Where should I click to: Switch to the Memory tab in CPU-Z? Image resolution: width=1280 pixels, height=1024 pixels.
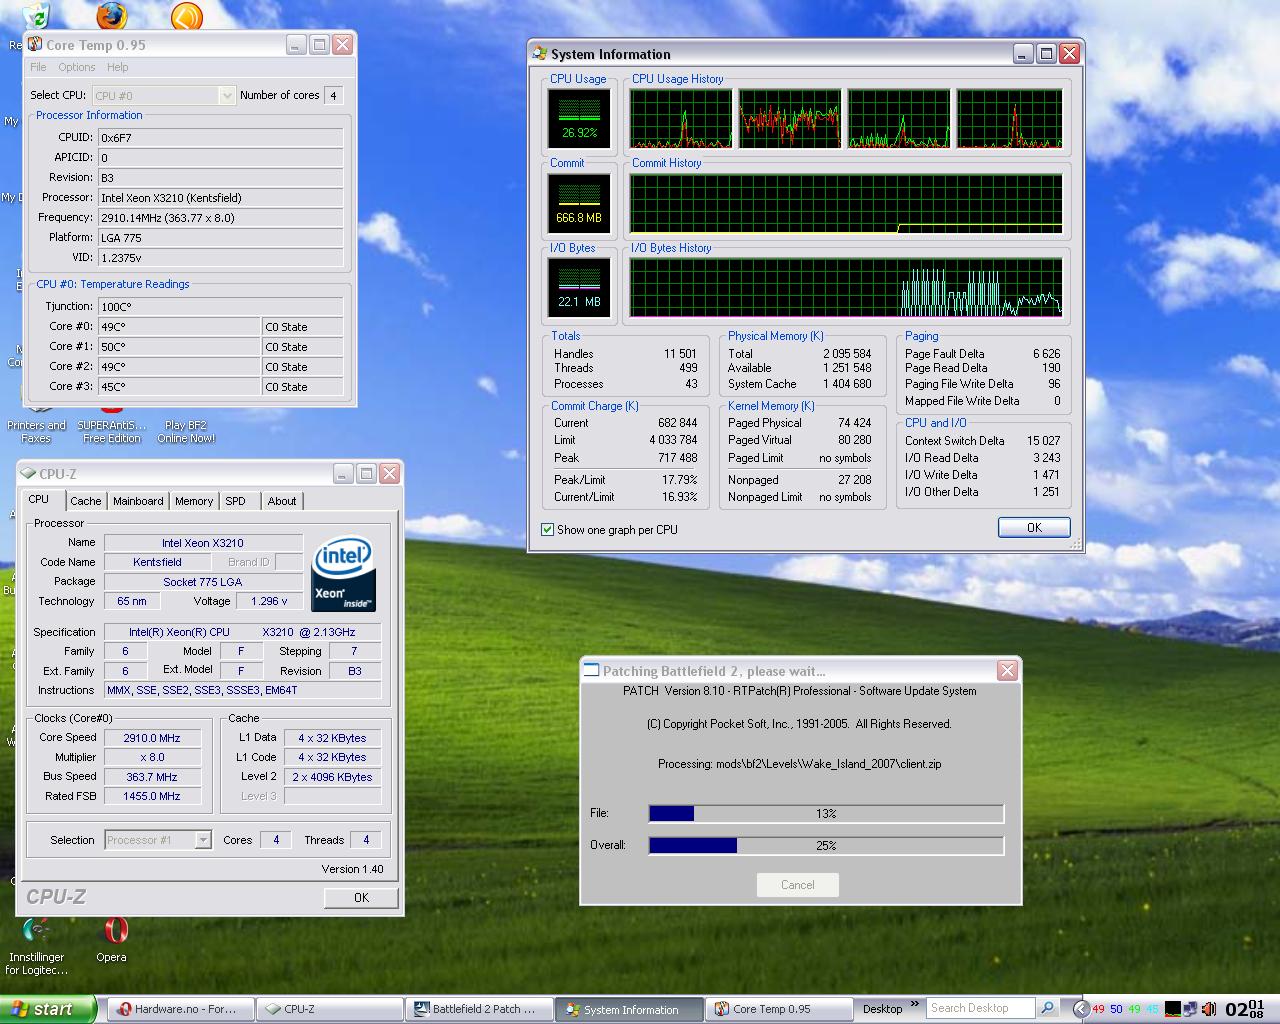pyautogui.click(x=194, y=501)
